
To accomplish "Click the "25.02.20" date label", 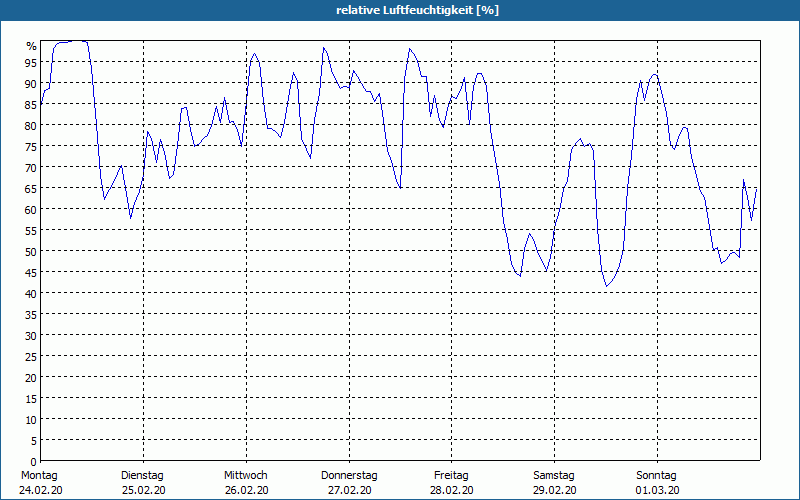I will tap(143, 490).
